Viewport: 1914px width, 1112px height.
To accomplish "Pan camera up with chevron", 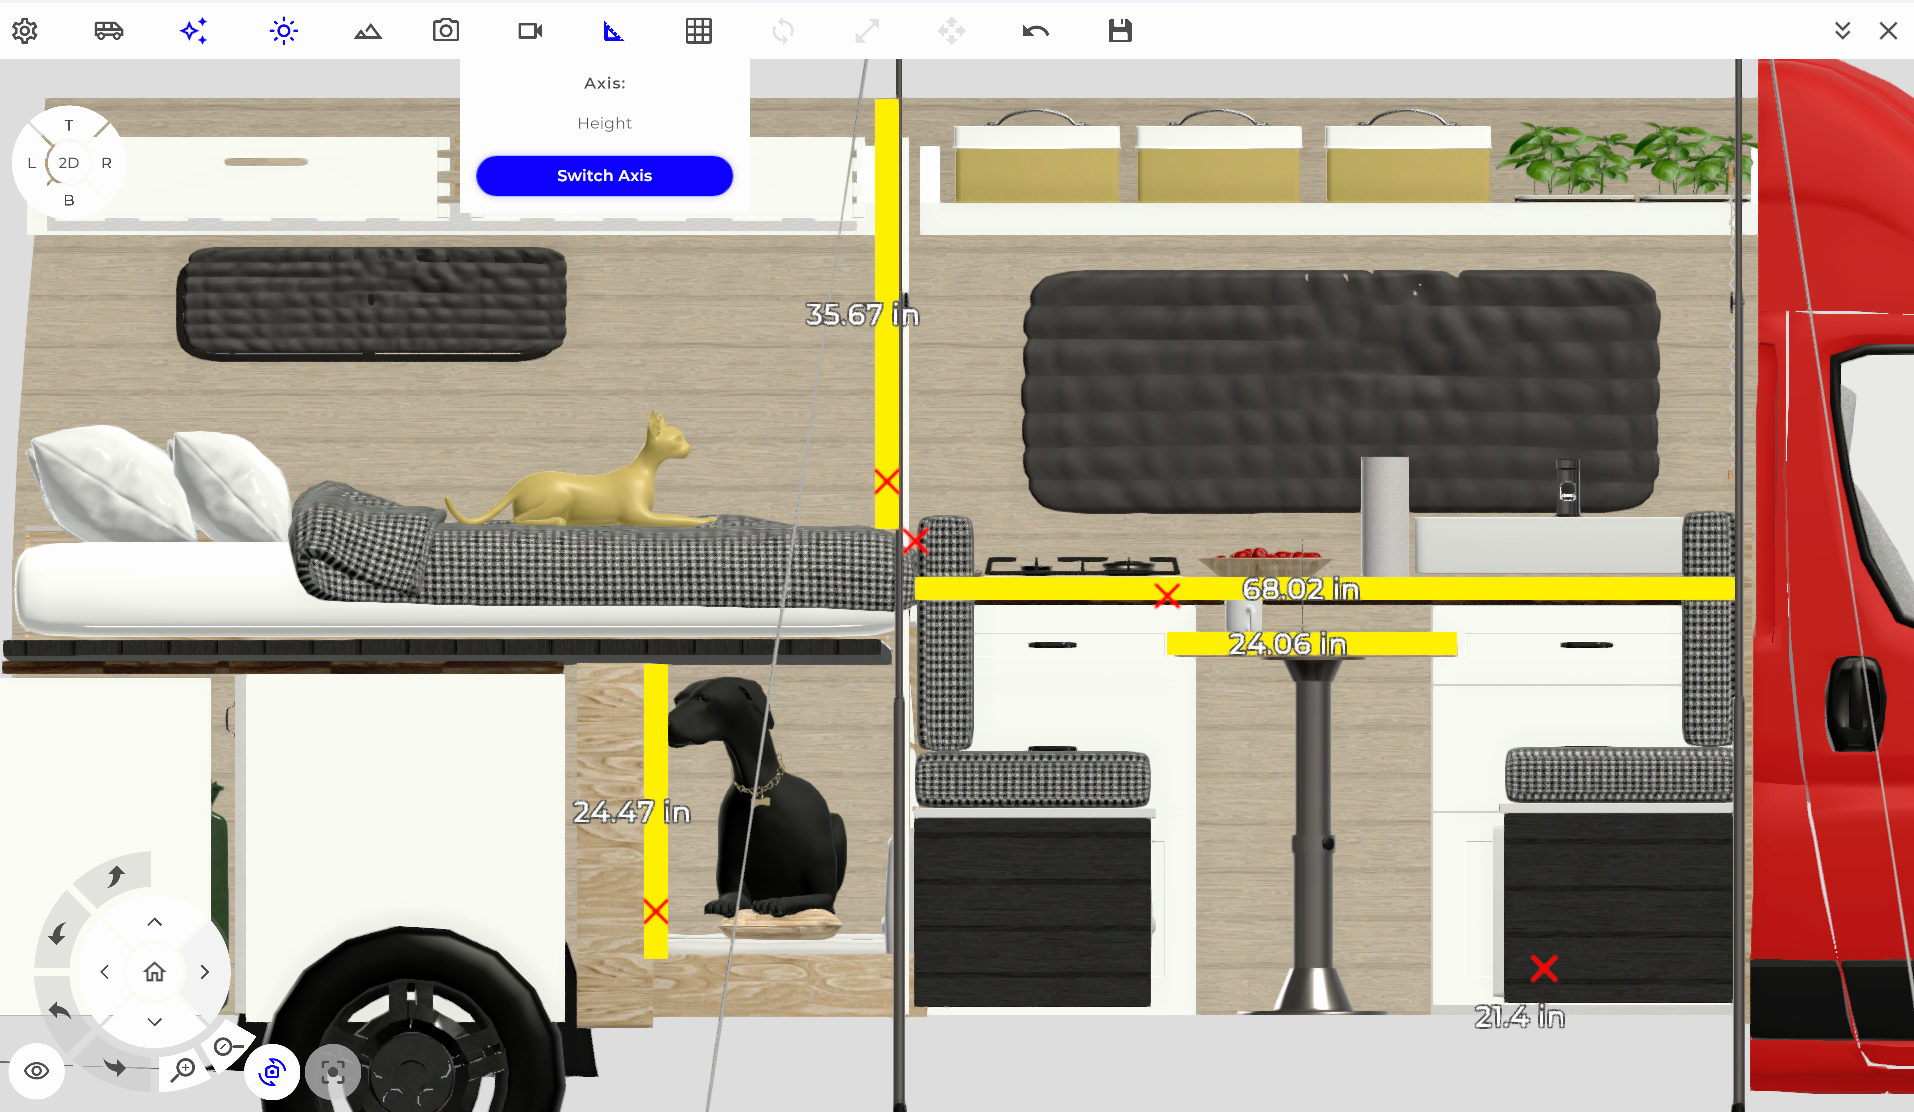I will tap(155, 922).
